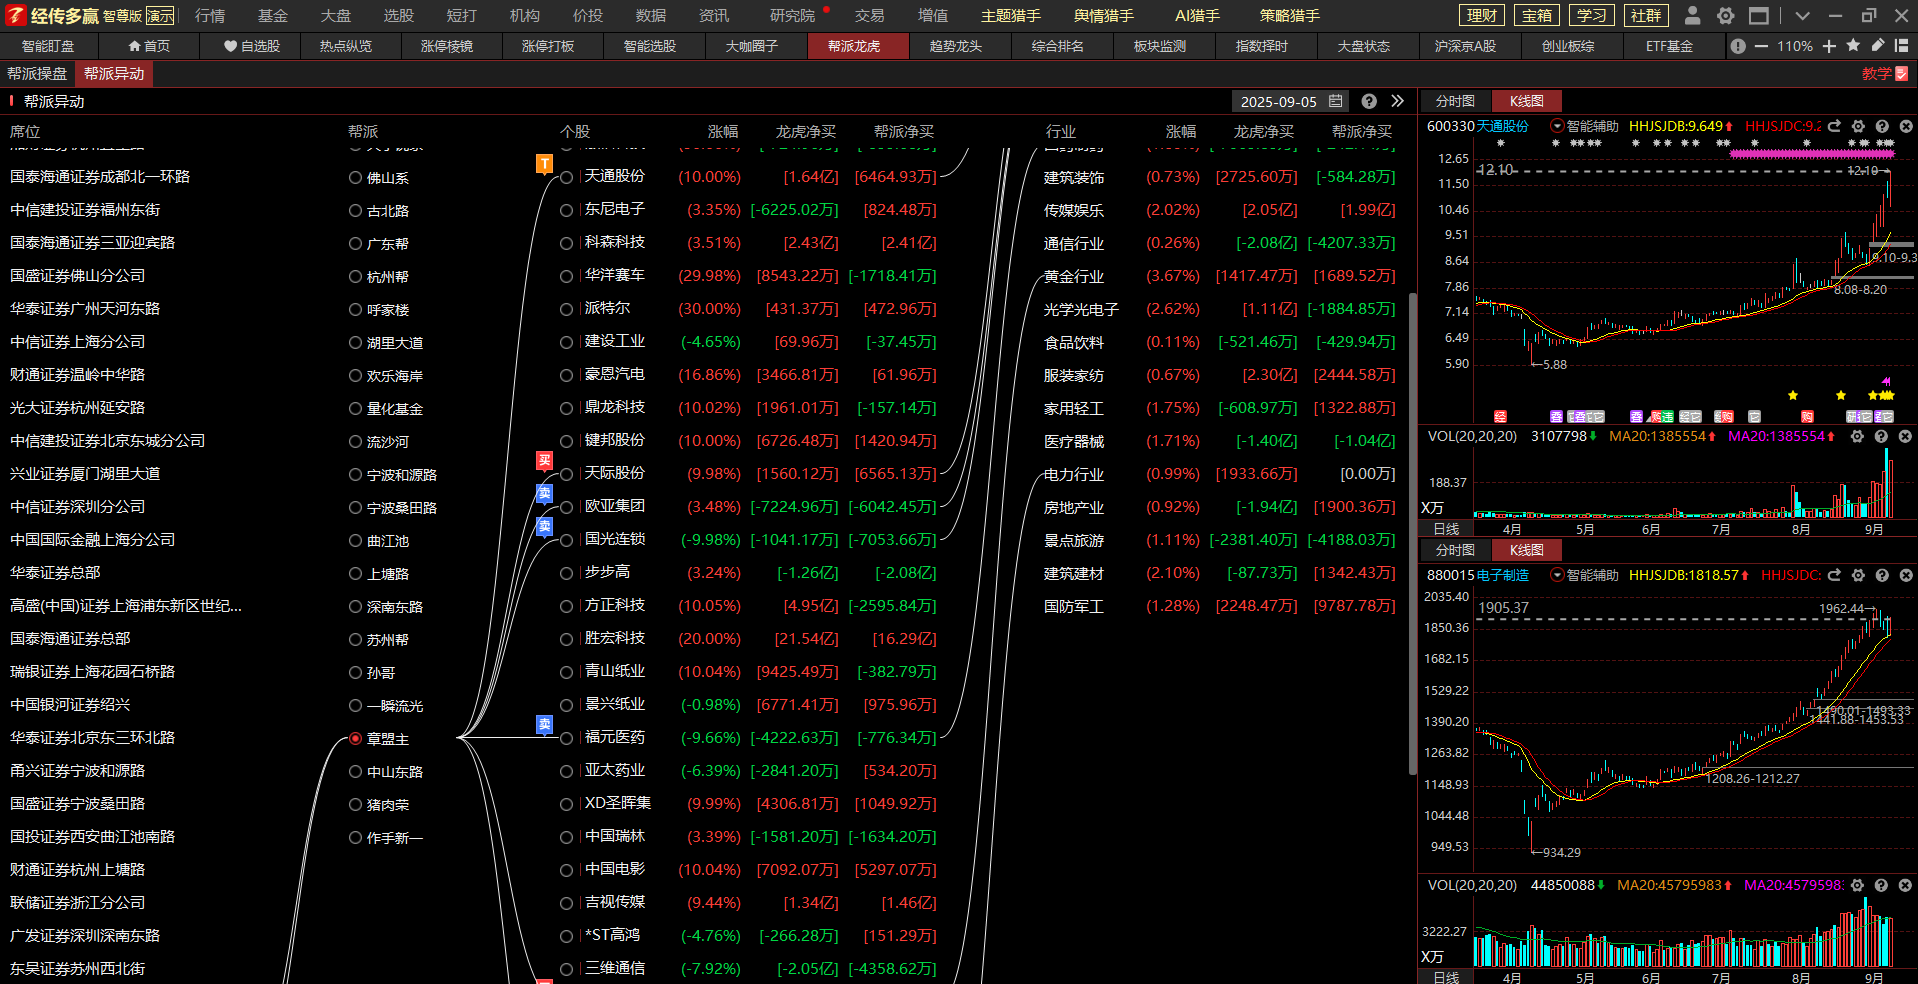This screenshot has height=984, width=1918.
Task: Select the 一瞬流光 radio button
Action: tap(355, 705)
